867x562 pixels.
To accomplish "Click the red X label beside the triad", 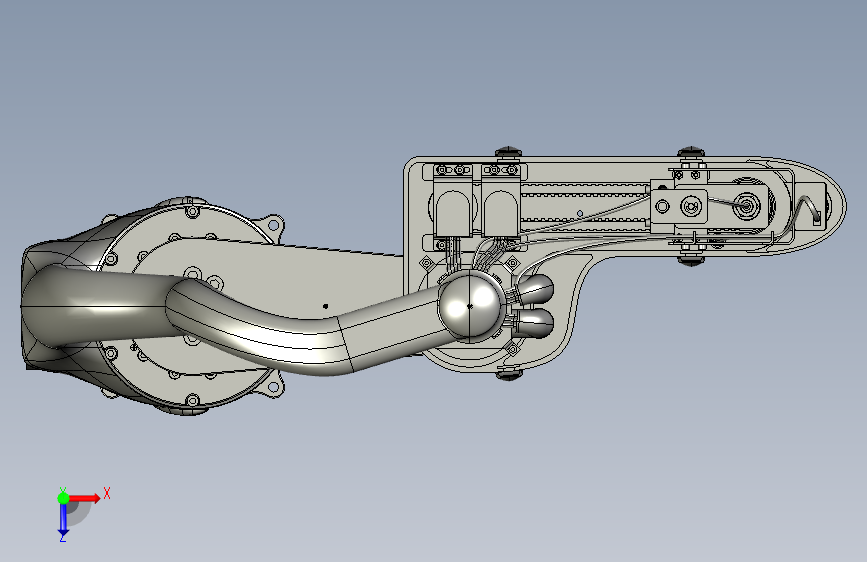I will (107, 493).
